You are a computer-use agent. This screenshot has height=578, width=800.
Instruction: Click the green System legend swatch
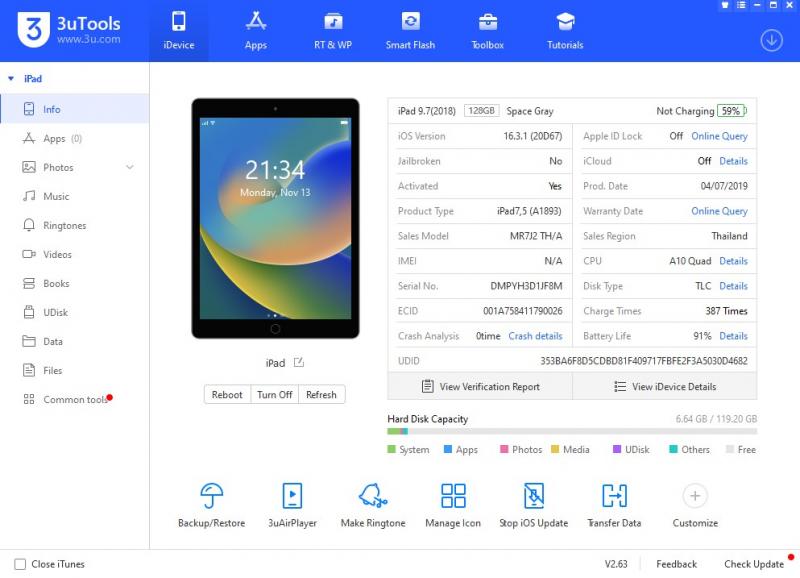391,449
